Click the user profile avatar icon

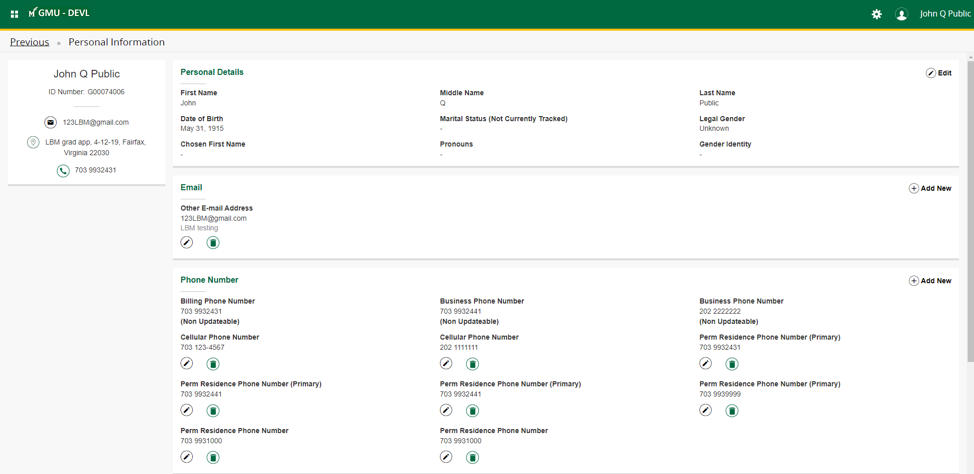pos(901,14)
